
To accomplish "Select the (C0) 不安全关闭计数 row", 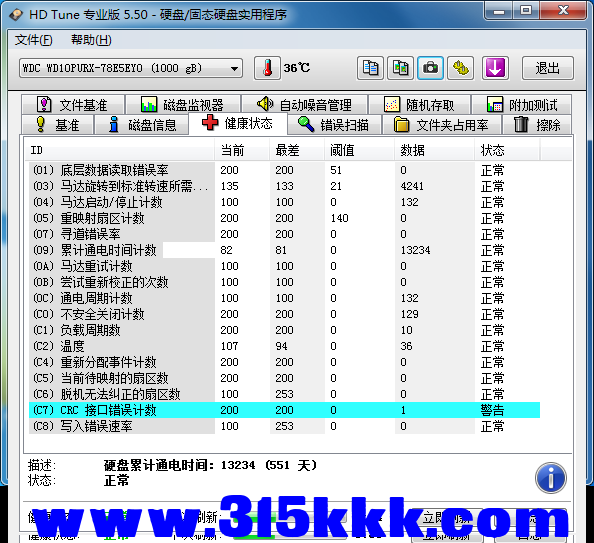I will 284,314.
